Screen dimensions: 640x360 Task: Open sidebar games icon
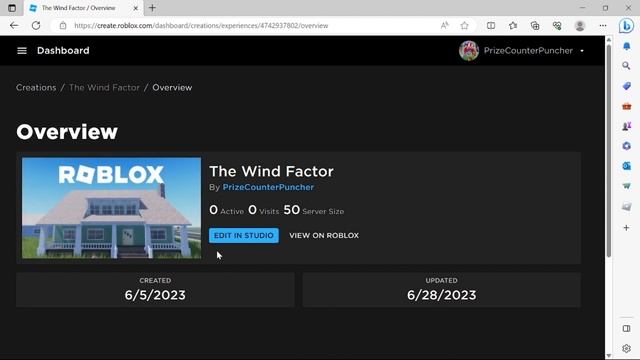pos(627,126)
